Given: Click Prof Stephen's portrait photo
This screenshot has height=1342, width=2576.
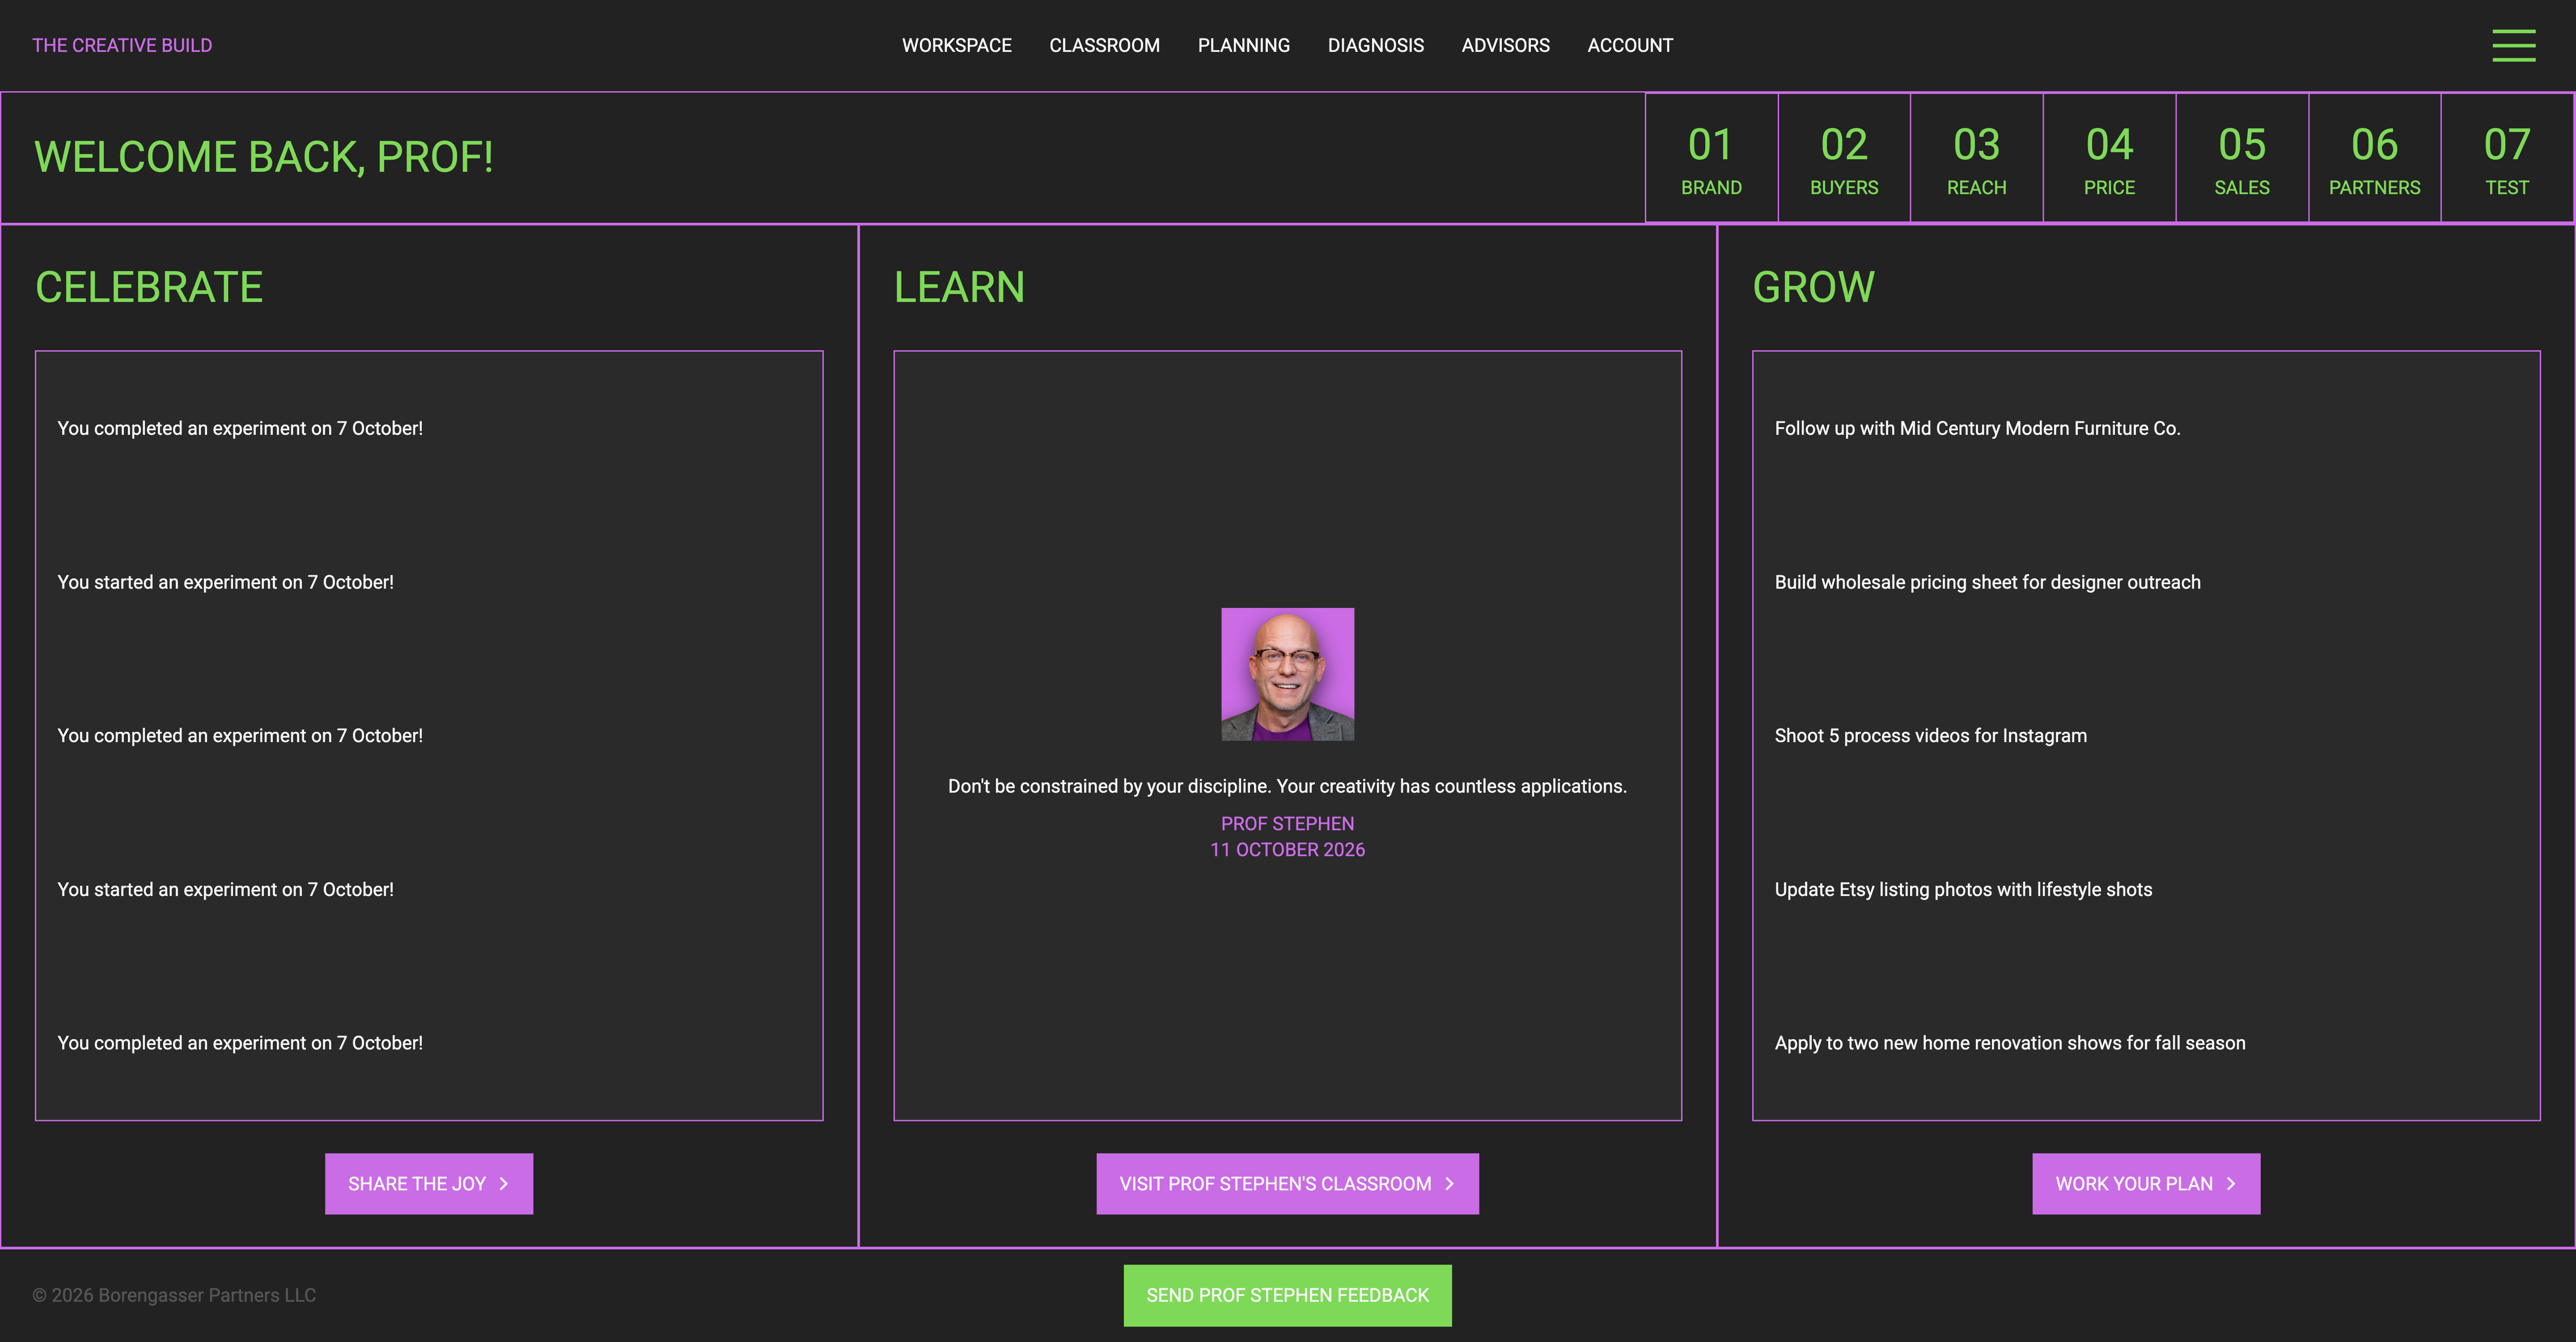Looking at the screenshot, I should click(1287, 674).
